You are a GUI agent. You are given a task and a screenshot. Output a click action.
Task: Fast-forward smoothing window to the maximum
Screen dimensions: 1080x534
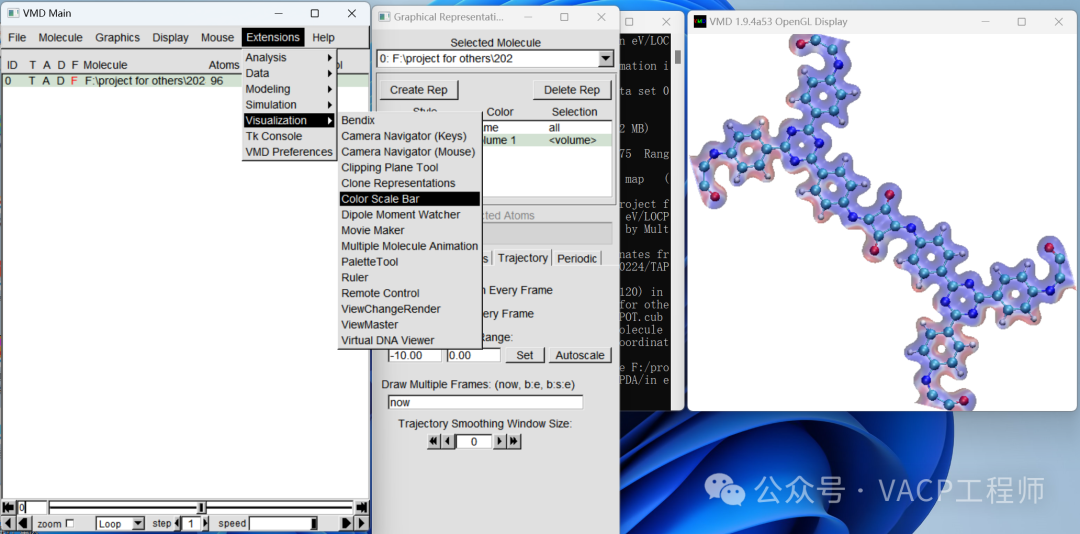(514, 442)
